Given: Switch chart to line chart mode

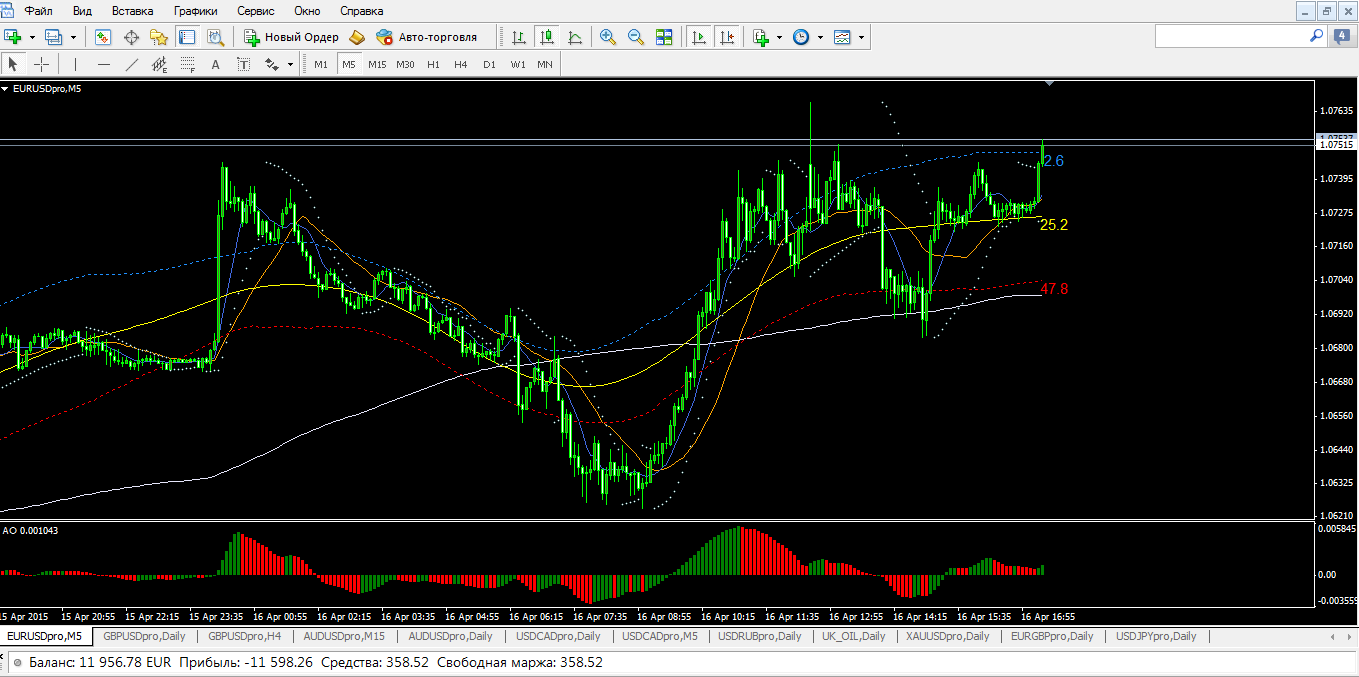Looking at the screenshot, I should coord(575,37).
